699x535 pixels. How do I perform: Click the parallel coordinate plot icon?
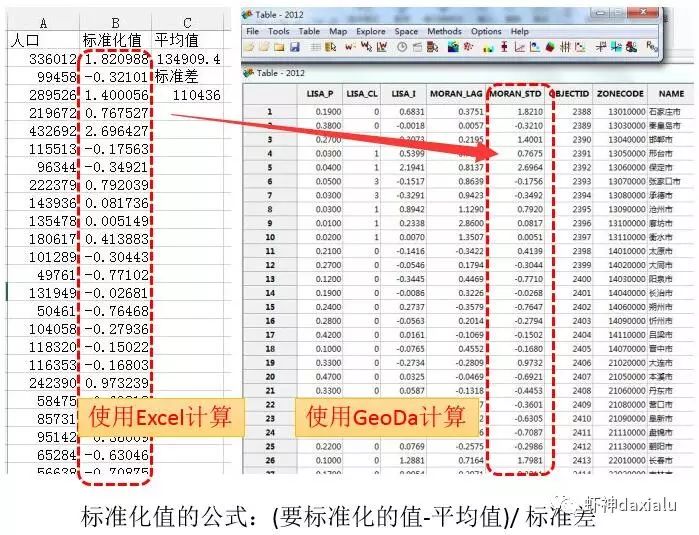[565, 47]
